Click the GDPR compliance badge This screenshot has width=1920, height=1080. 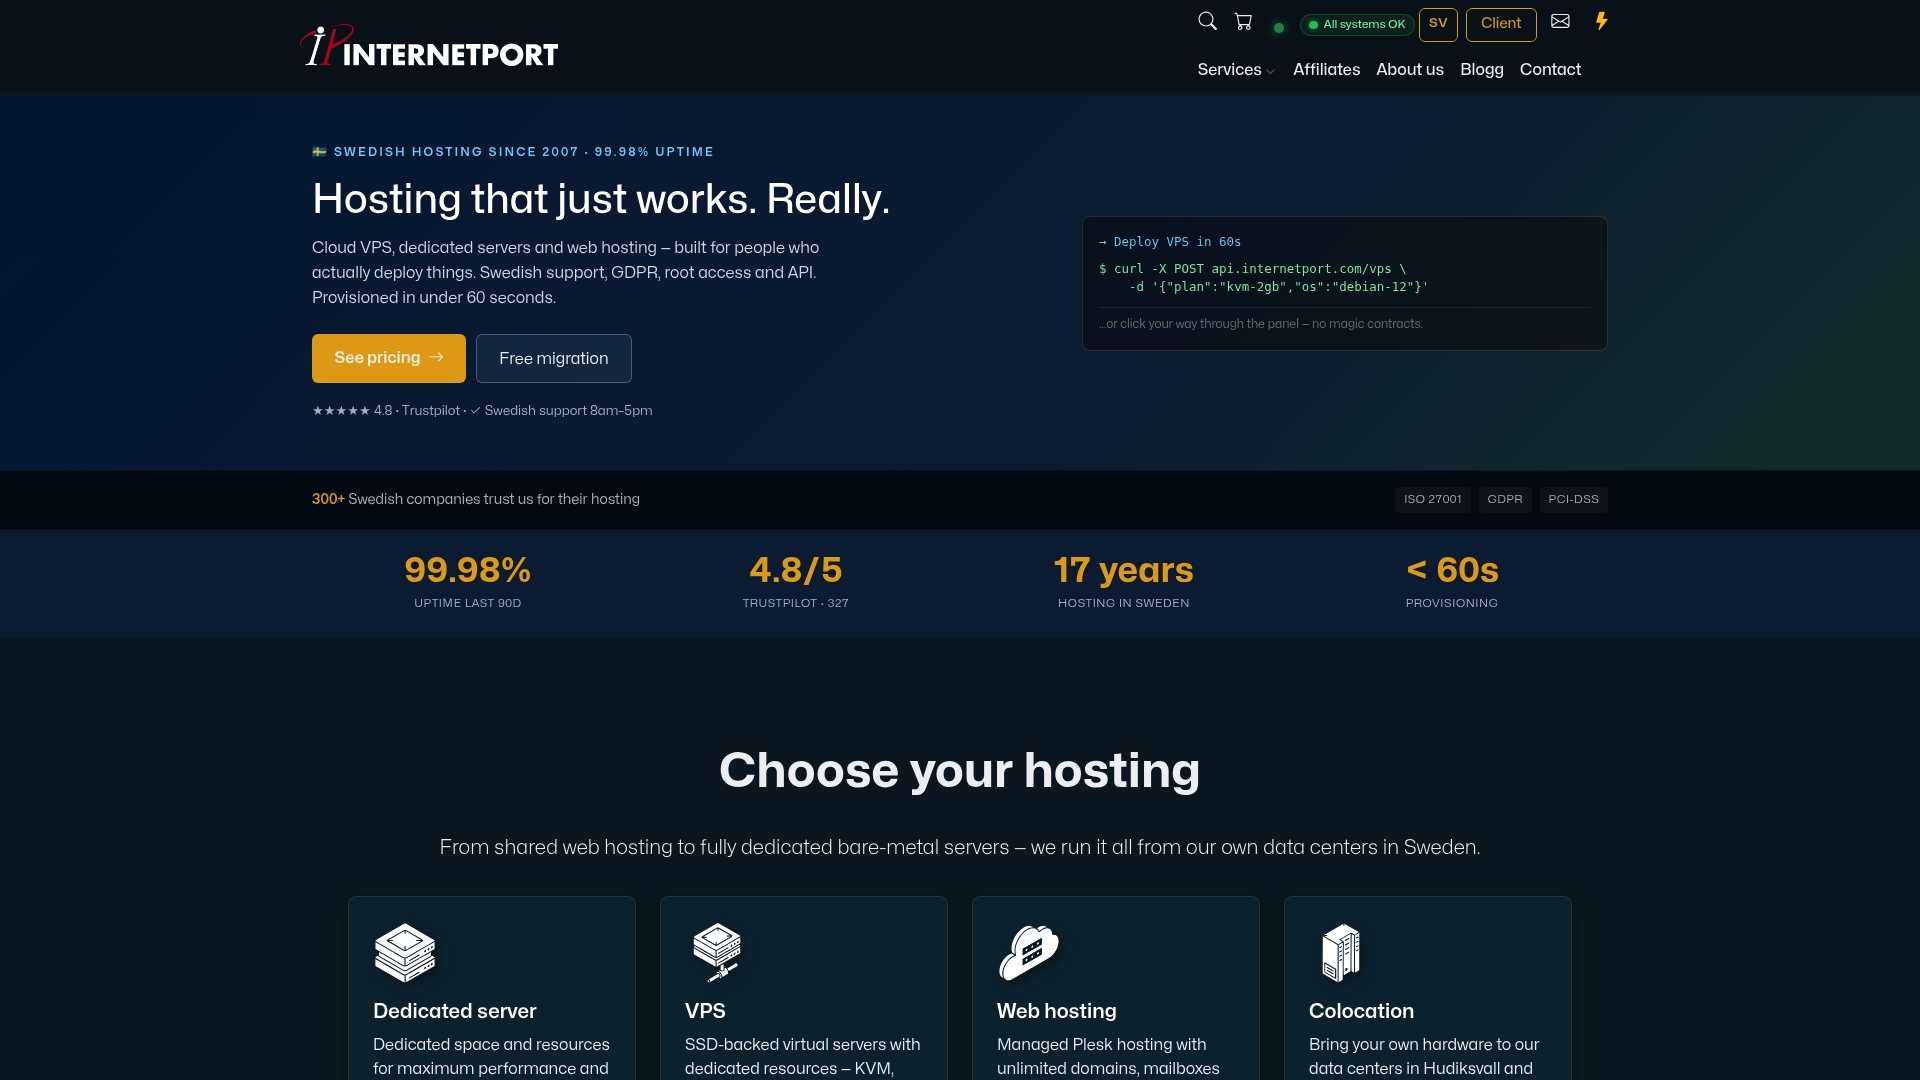(x=1504, y=499)
